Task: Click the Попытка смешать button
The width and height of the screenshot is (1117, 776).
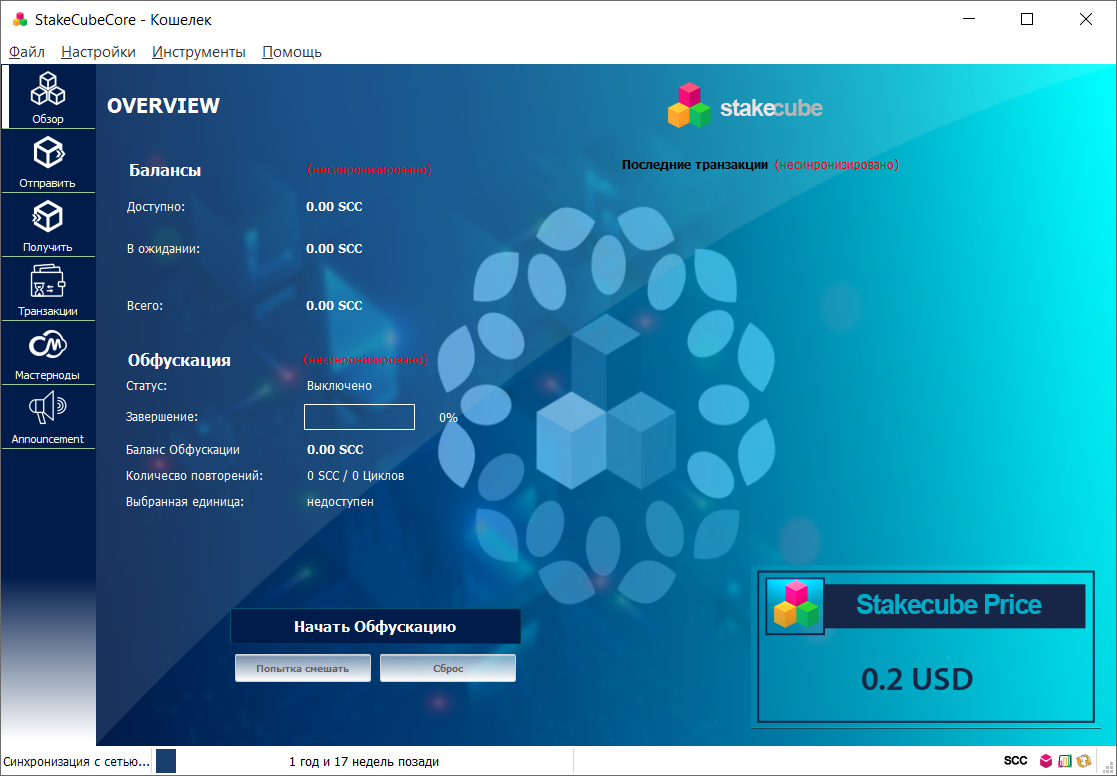Action: click(303, 668)
